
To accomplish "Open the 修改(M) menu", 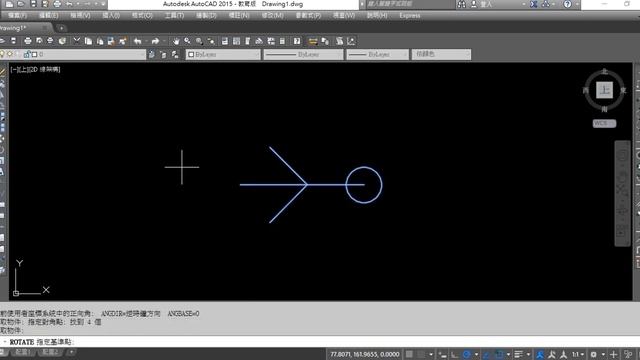I will tap(273, 16).
